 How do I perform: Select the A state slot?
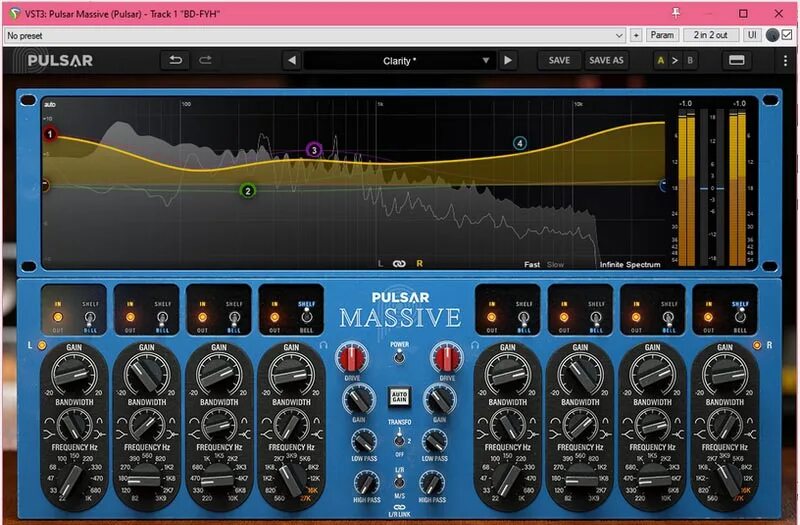(x=661, y=61)
